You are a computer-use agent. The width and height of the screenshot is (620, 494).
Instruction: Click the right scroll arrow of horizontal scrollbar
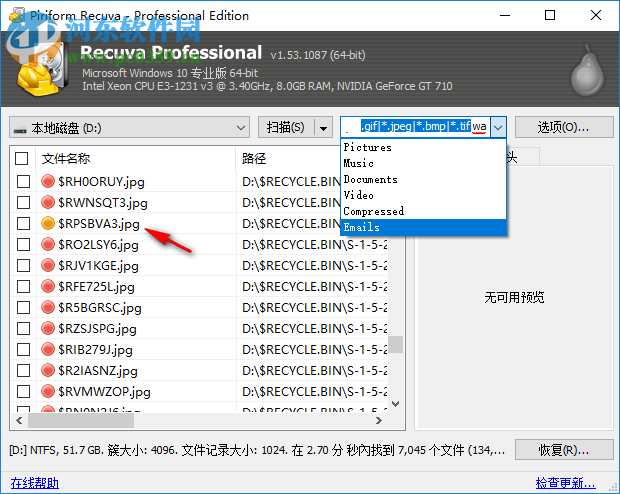(379, 420)
